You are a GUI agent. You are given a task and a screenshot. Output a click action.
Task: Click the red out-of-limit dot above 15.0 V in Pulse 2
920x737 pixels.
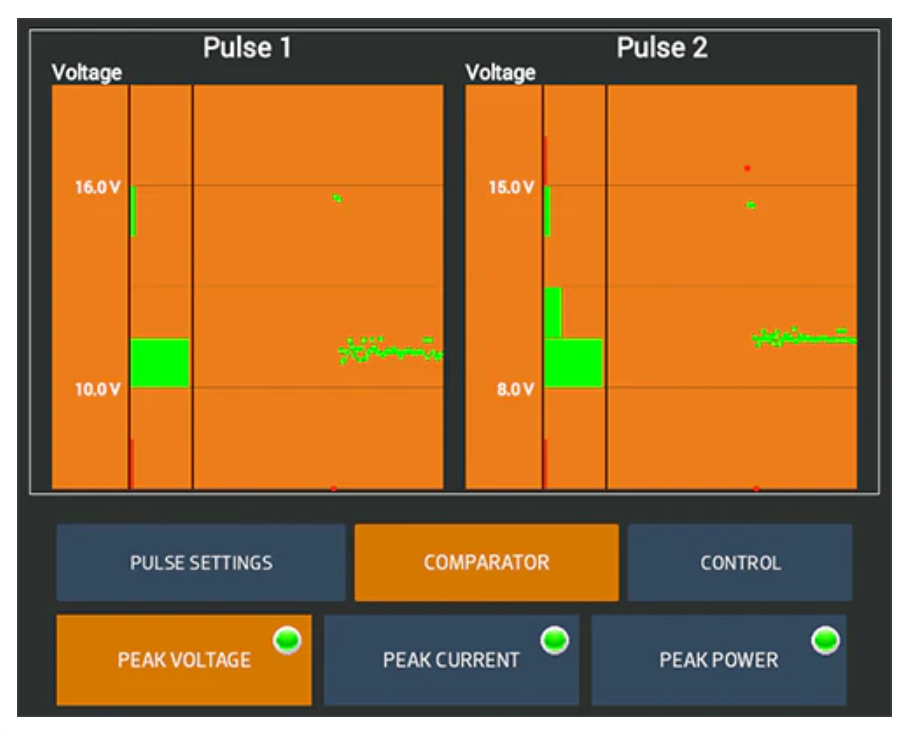747,168
